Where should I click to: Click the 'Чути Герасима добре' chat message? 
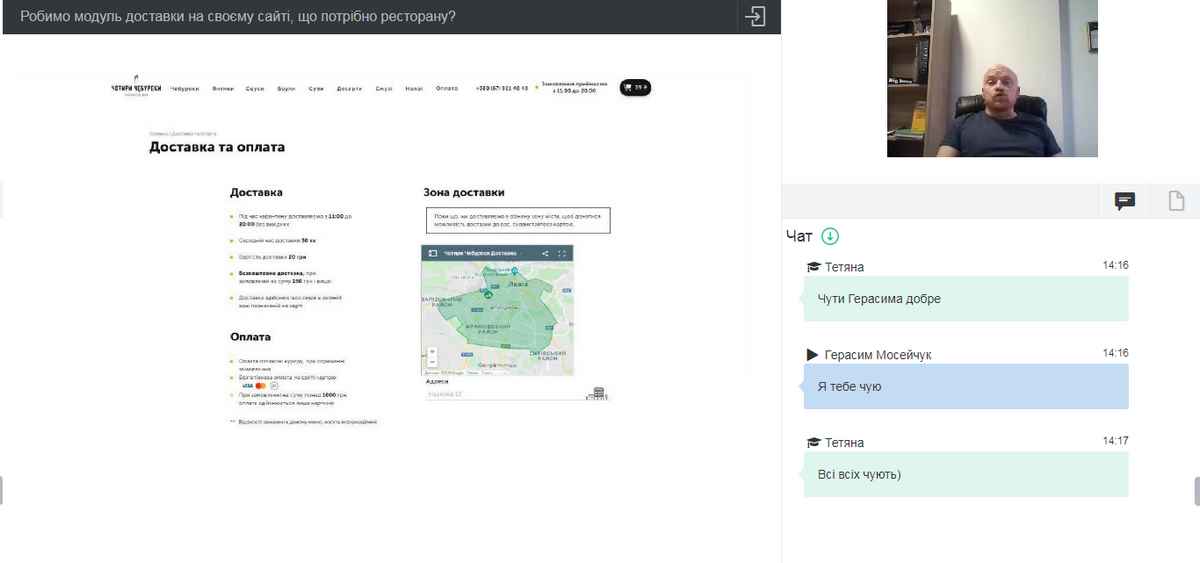pyautogui.click(x=965, y=298)
